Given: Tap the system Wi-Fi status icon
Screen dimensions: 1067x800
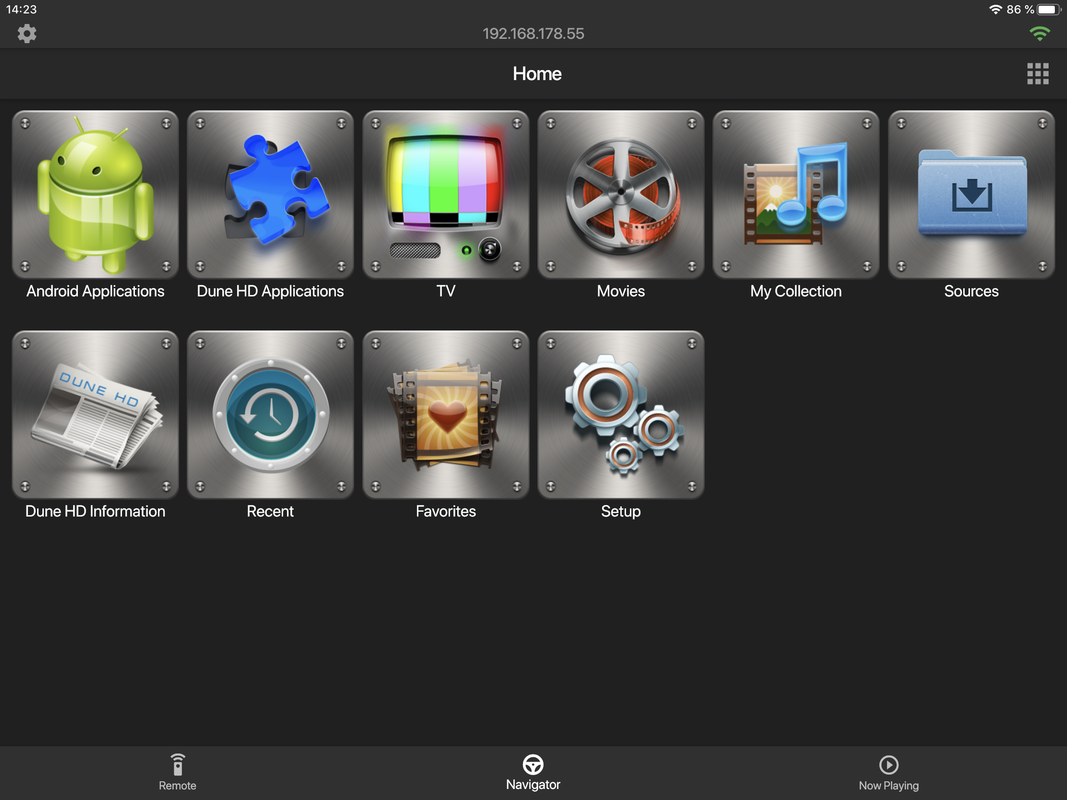Looking at the screenshot, I should pyautogui.click(x=996, y=10).
